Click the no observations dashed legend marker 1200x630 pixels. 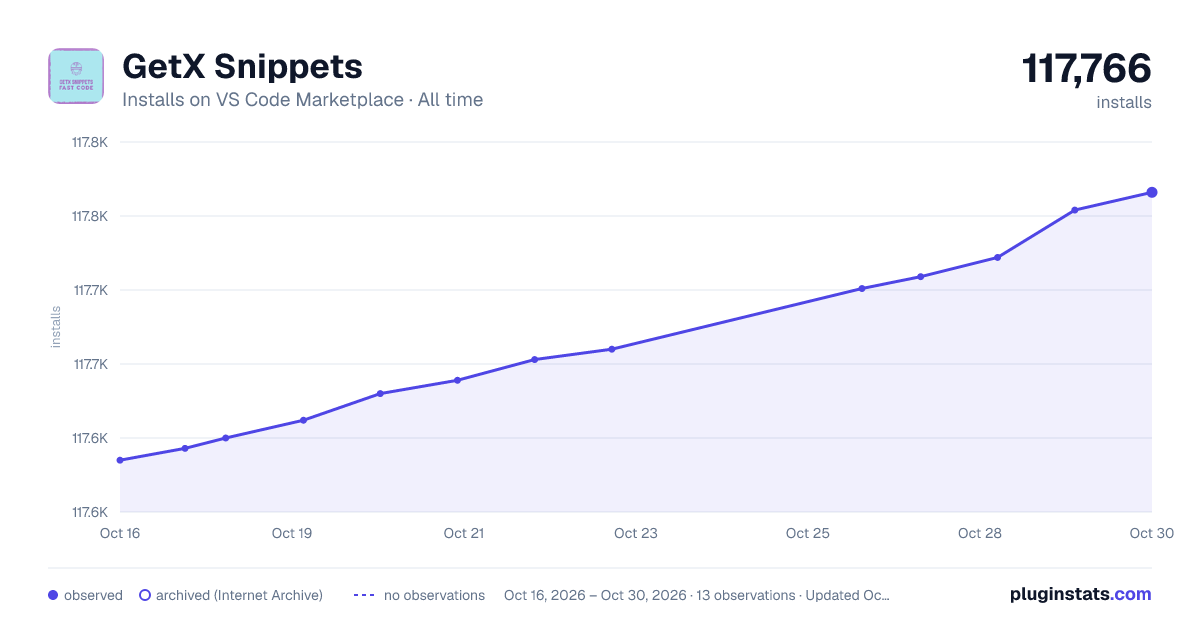pos(364,595)
